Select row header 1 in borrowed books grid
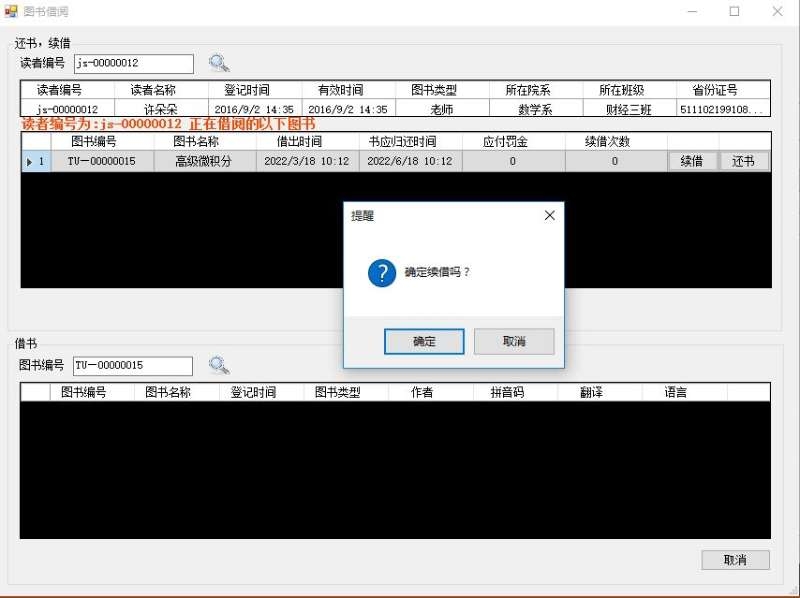 click(x=36, y=162)
